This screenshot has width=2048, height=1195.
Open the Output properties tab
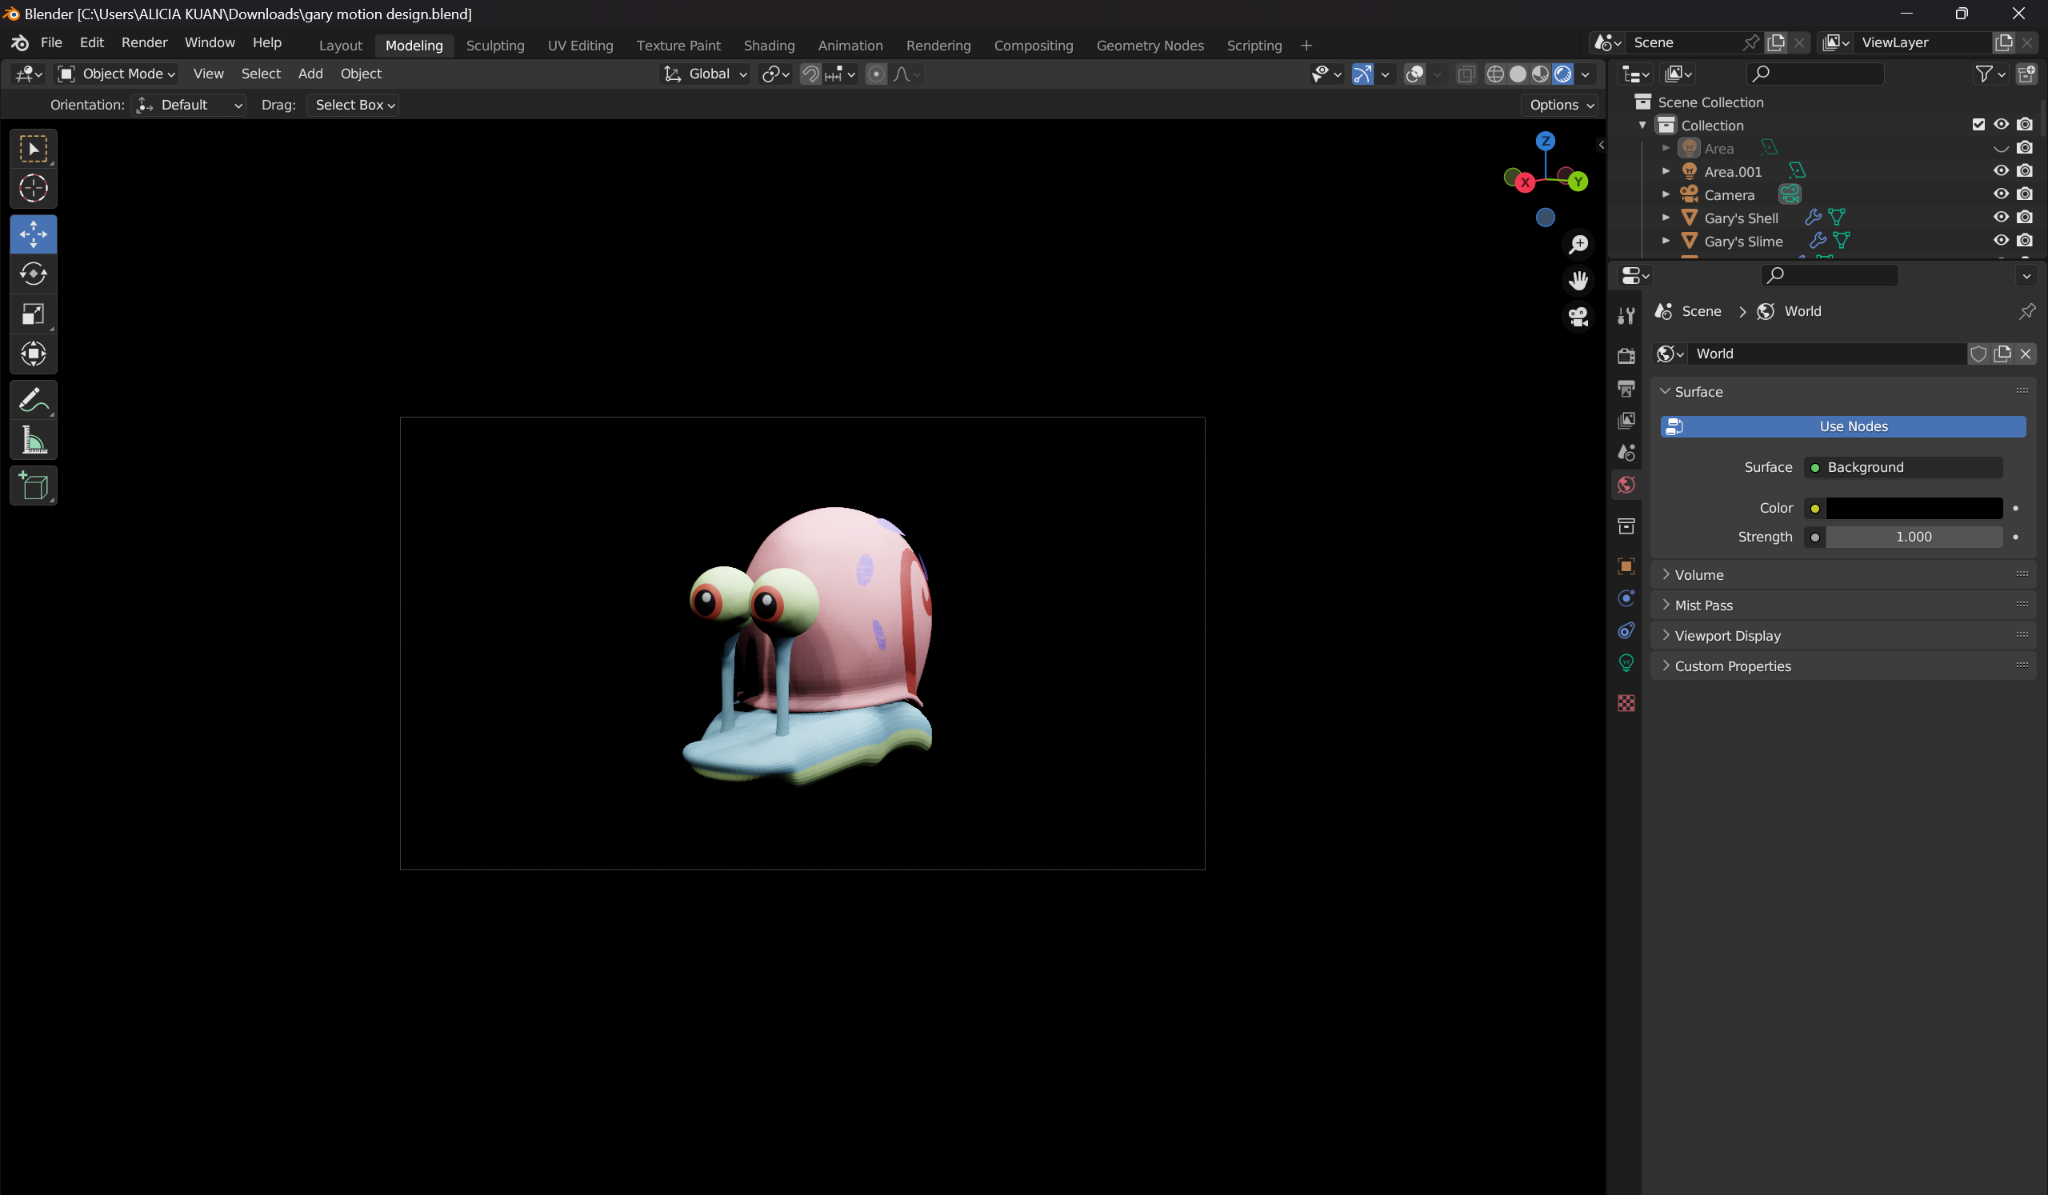(1626, 388)
